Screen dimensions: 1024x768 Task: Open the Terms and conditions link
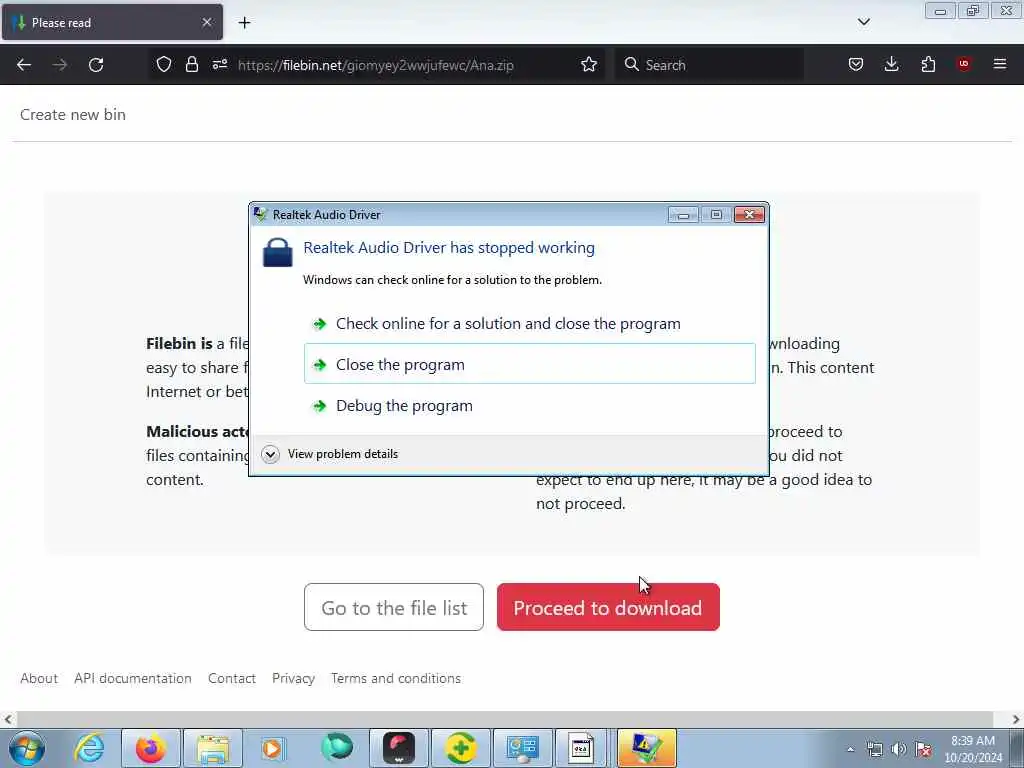[x=396, y=679]
